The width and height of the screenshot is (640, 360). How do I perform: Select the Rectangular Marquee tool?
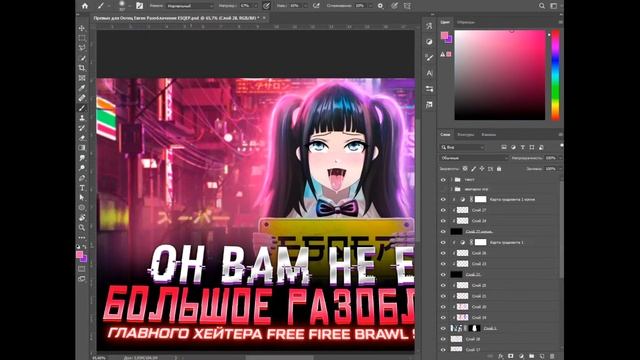82,38
